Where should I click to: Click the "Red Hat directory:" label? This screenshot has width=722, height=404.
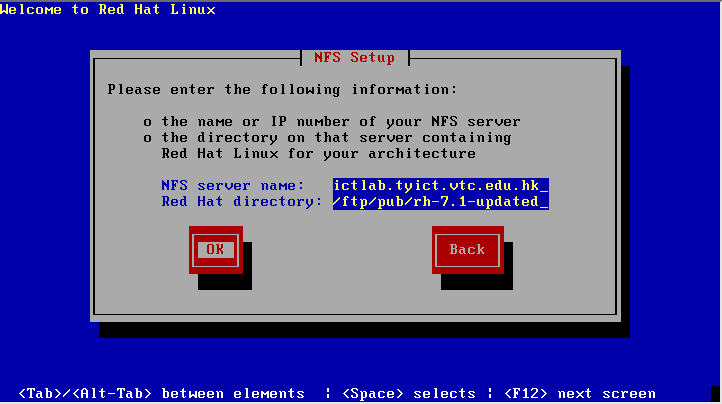click(x=242, y=202)
